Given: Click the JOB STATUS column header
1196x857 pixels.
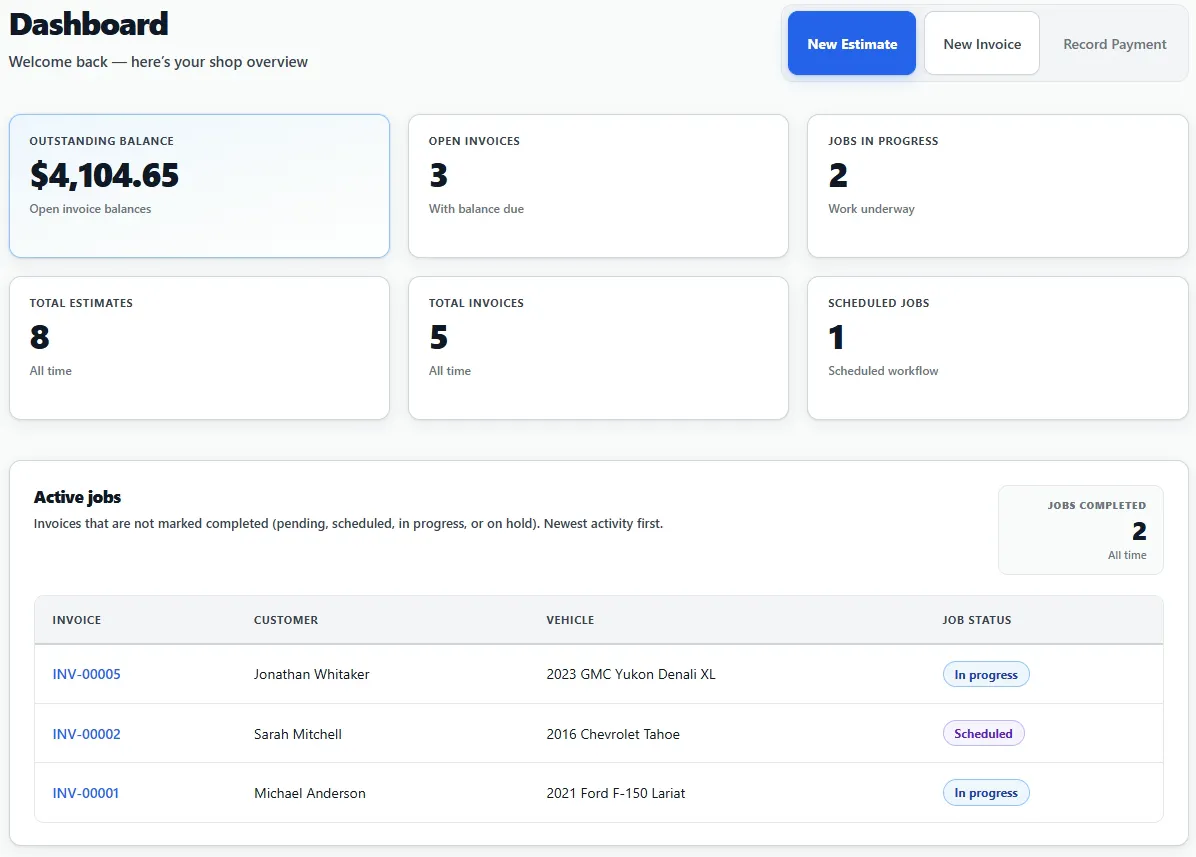Looking at the screenshot, I should 976,620.
